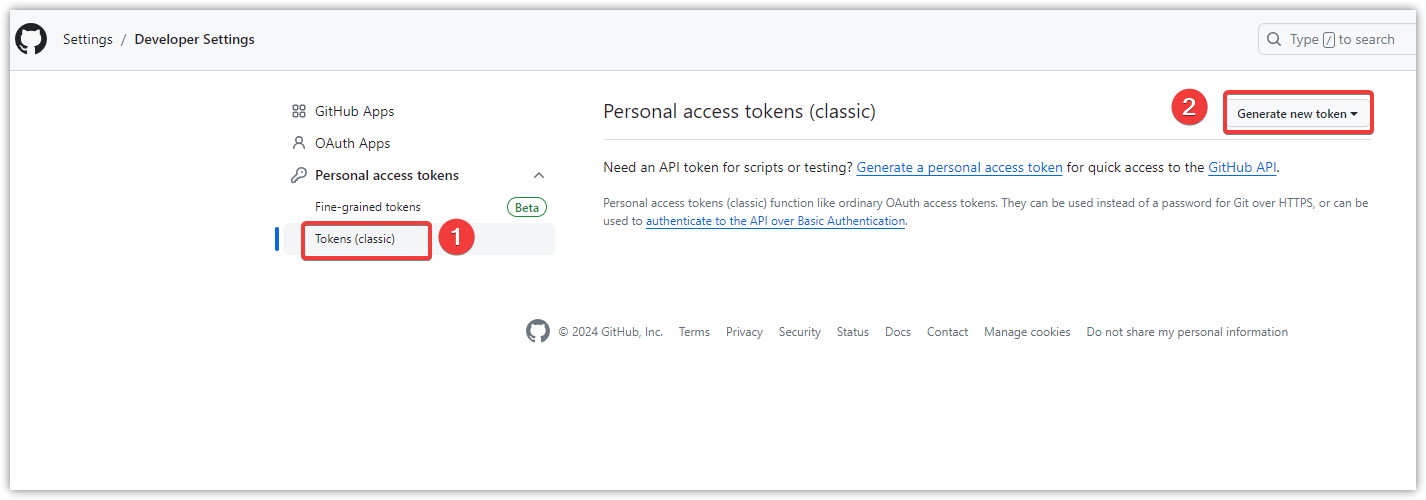Follow the Basic Authentication API link

[775, 221]
